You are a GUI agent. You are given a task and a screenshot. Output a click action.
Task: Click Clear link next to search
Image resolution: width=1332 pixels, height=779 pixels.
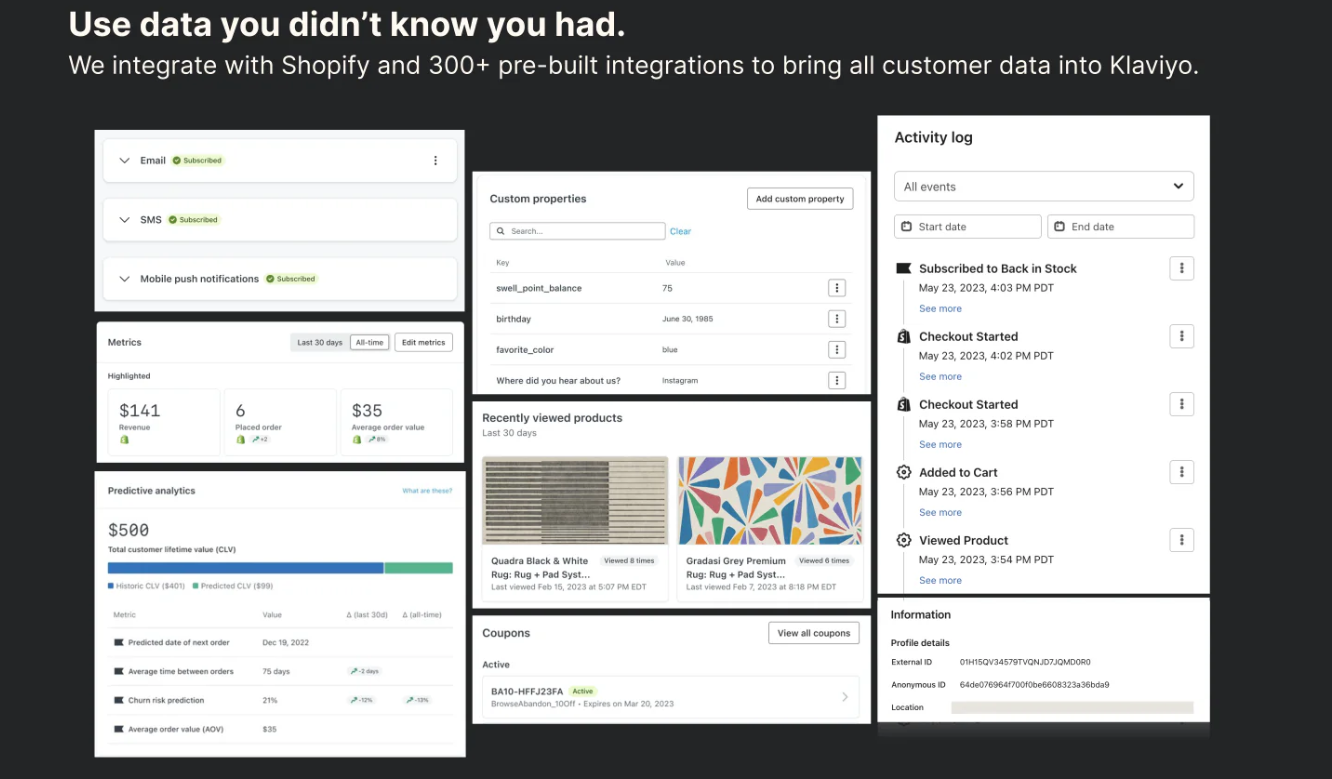[680, 231]
